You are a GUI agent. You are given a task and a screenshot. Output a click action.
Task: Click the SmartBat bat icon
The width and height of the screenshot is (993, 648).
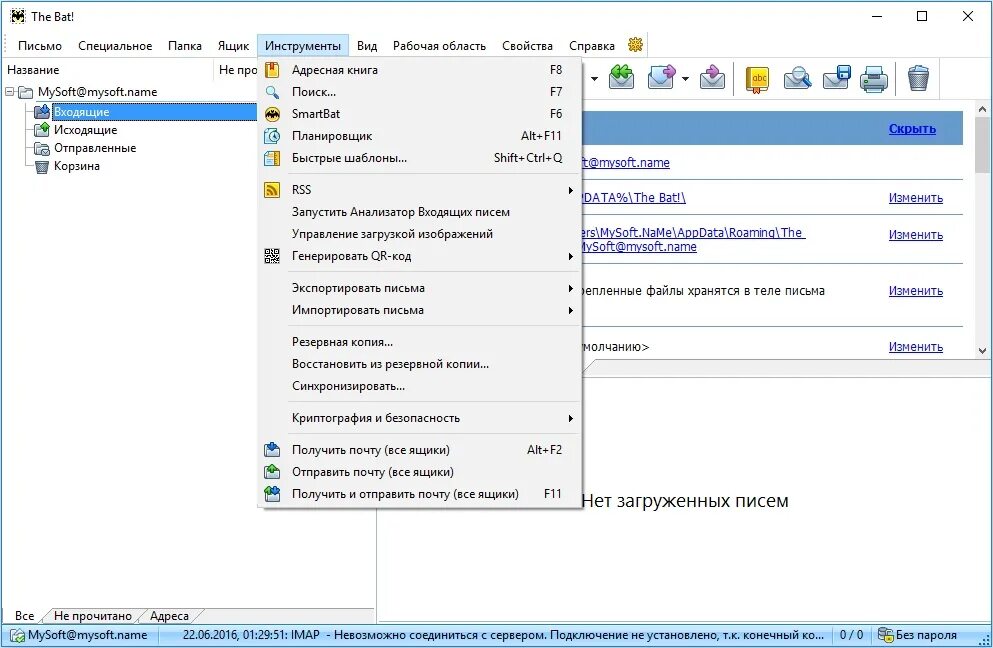[x=272, y=114]
